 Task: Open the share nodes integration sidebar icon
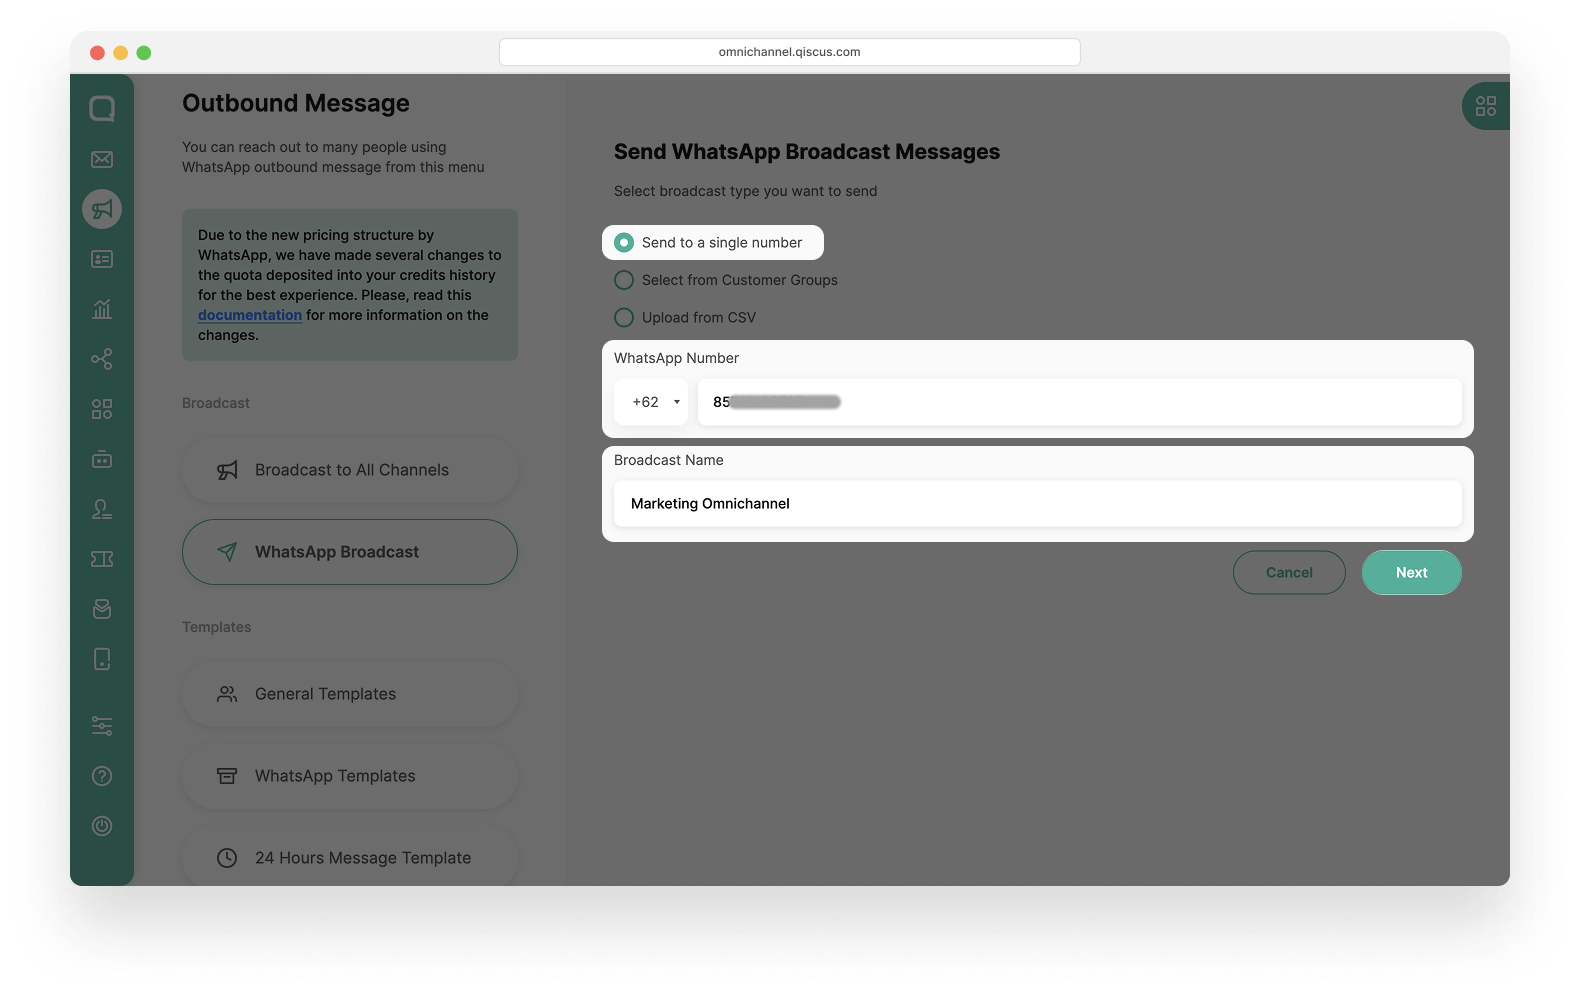pyautogui.click(x=102, y=359)
